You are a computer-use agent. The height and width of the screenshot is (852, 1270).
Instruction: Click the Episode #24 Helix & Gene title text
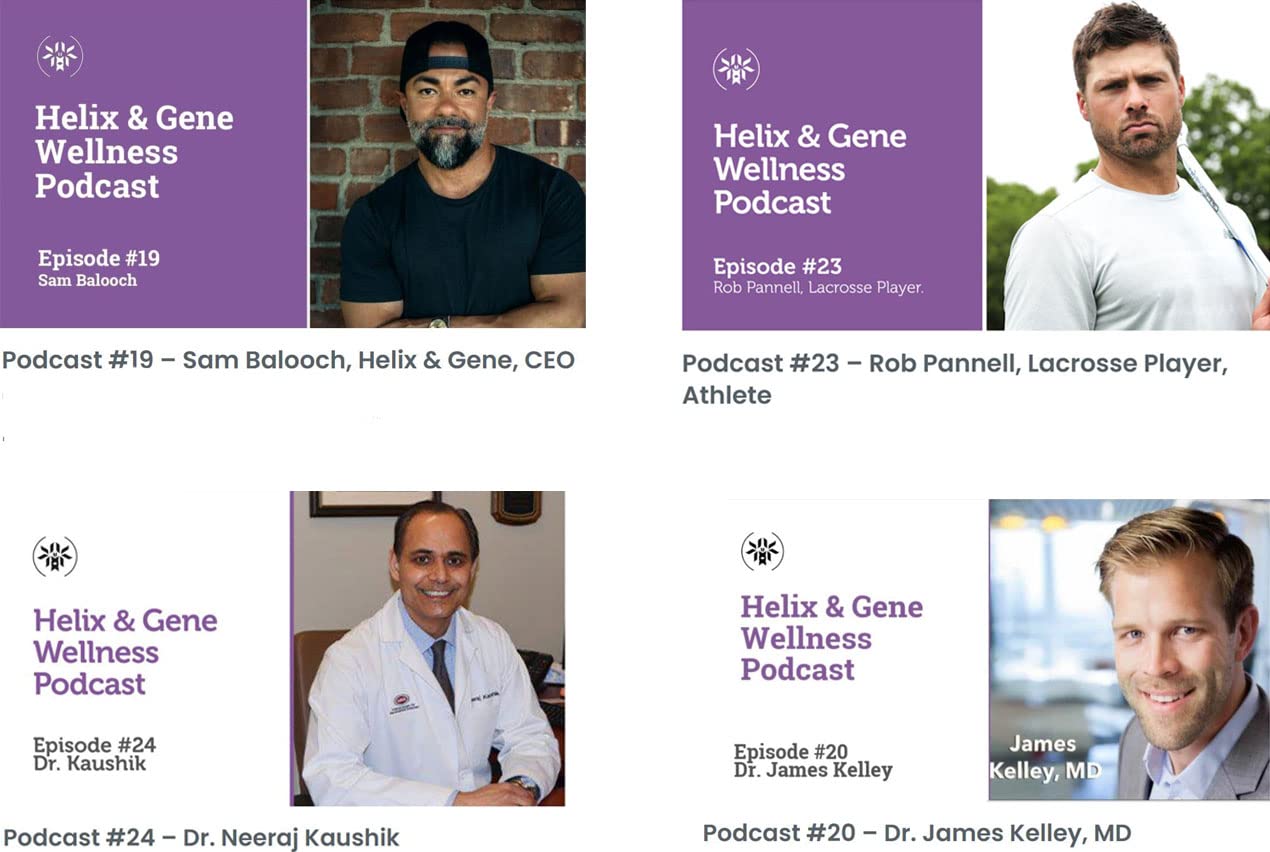[125, 652]
